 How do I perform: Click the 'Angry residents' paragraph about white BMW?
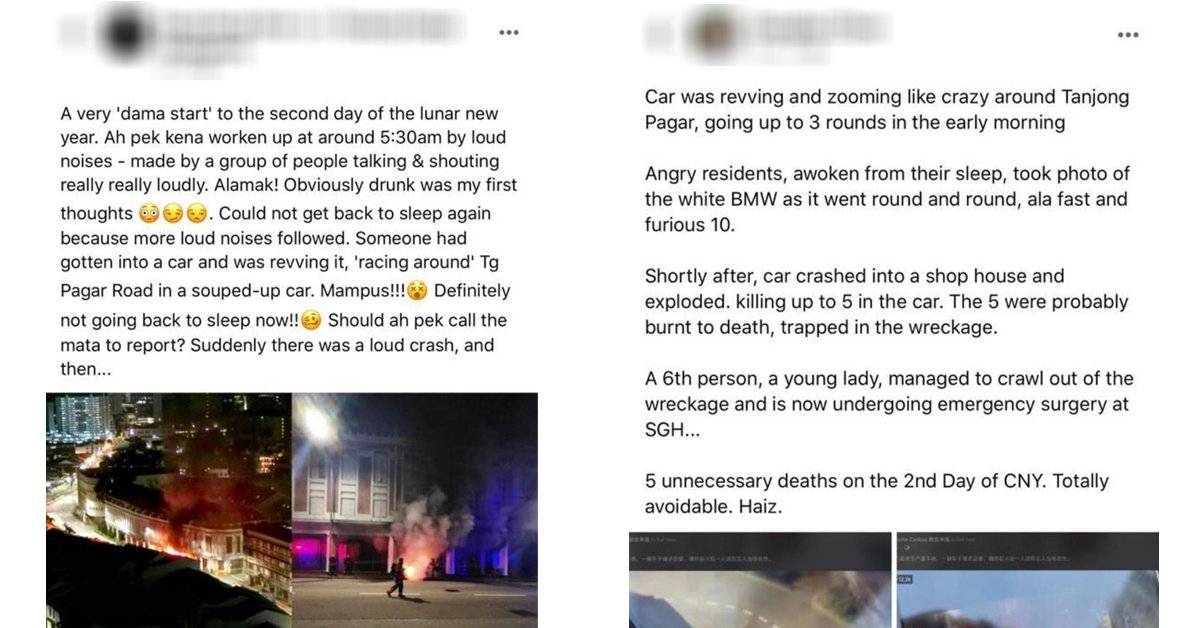(886, 199)
